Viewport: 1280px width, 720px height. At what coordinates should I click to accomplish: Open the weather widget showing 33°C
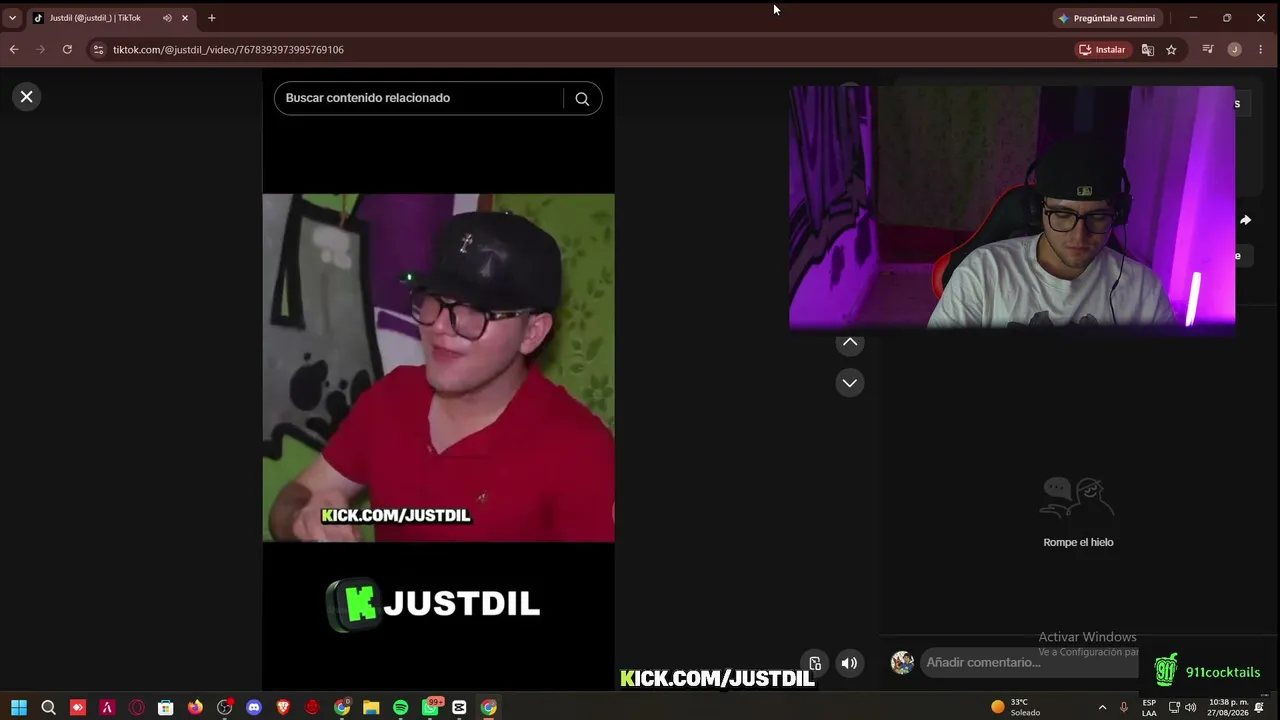coord(1016,707)
